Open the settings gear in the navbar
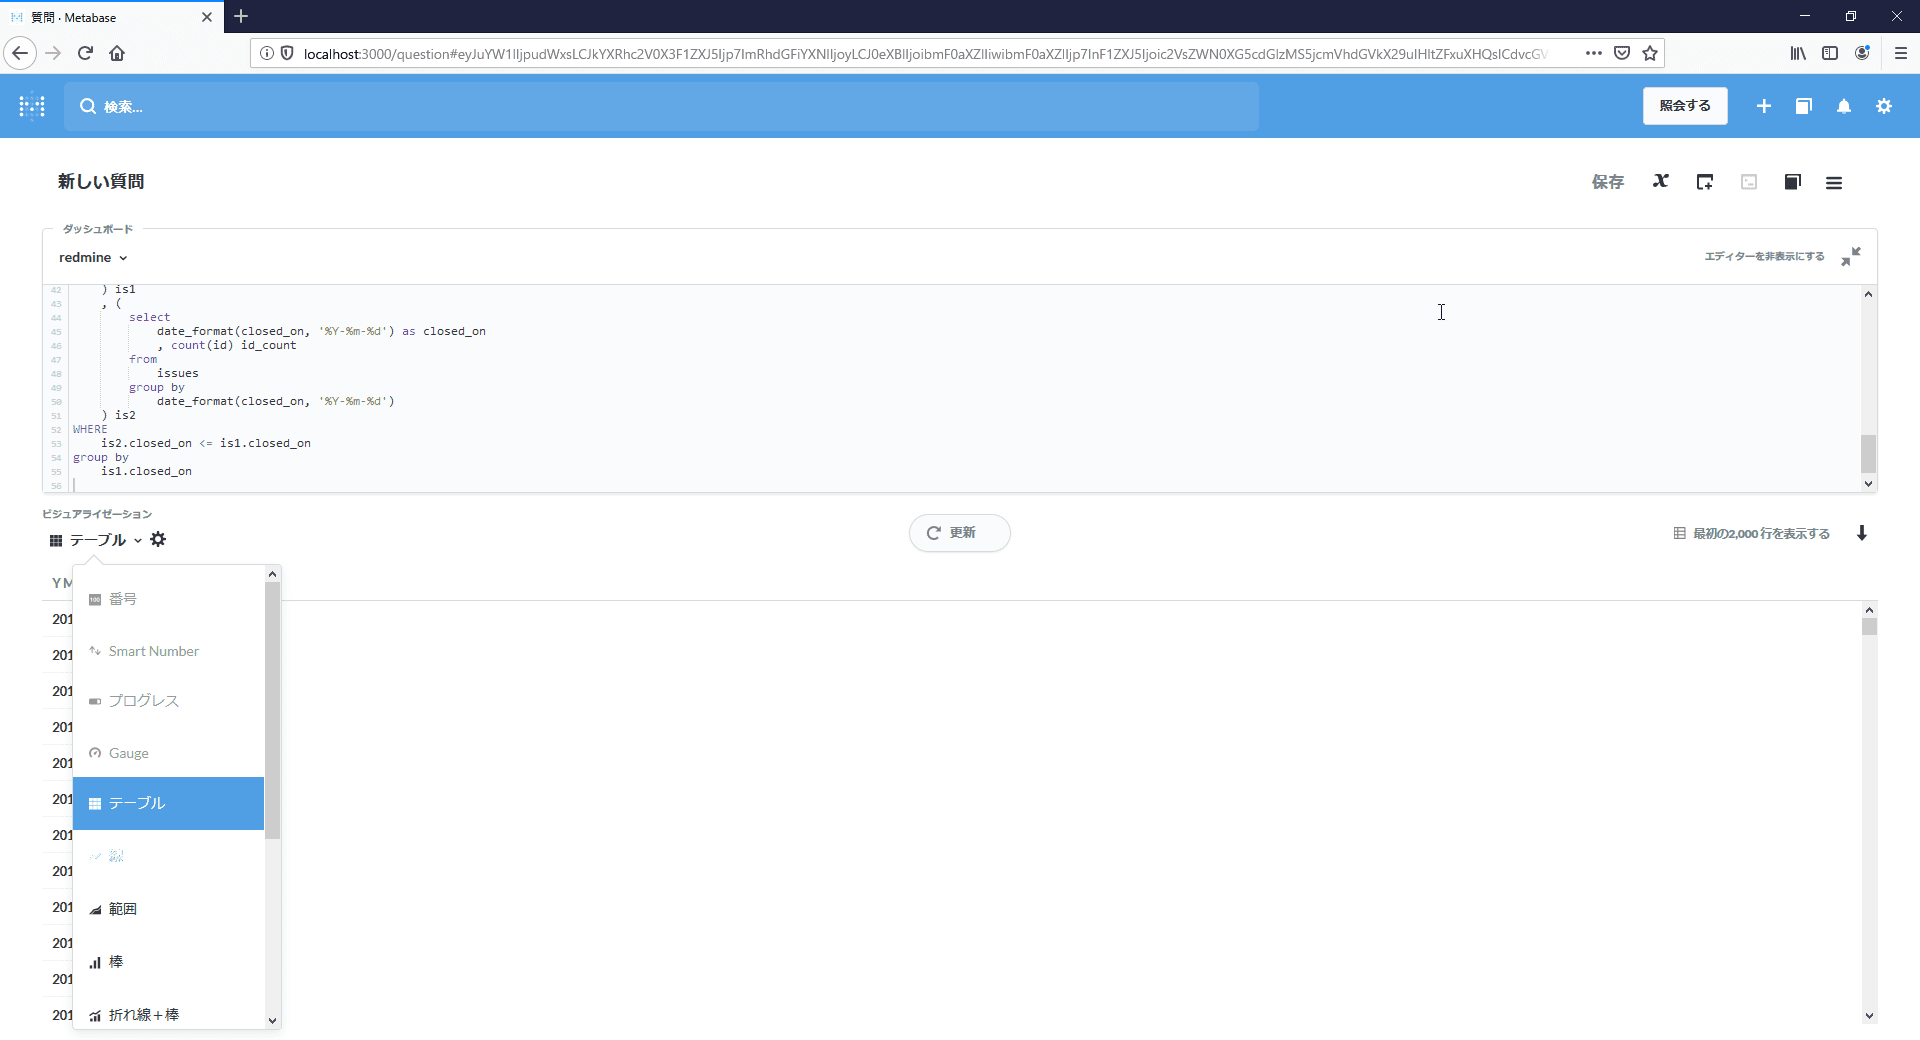 1883,106
